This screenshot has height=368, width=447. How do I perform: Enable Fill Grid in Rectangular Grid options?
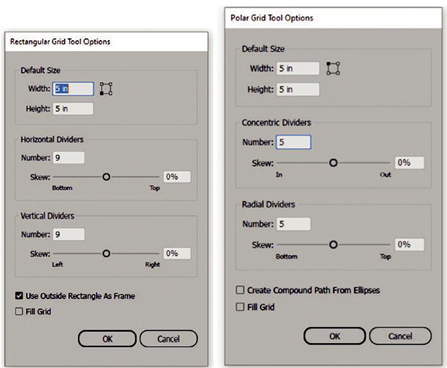coord(19,311)
